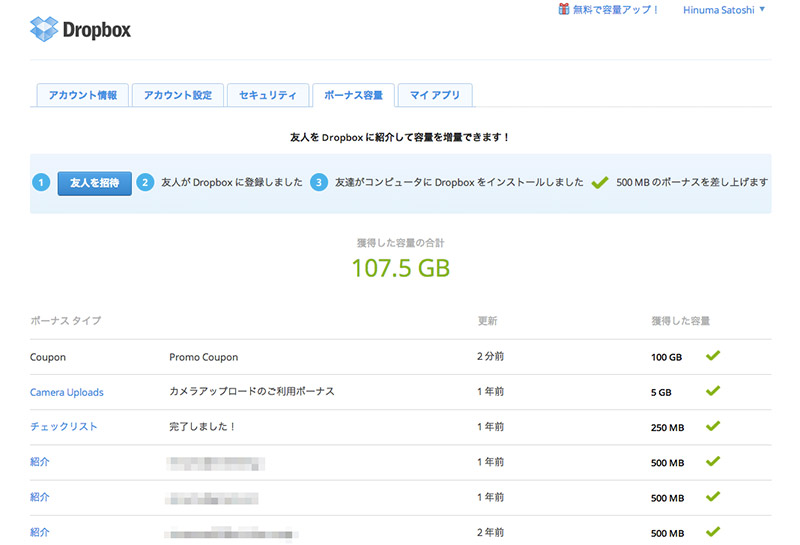Image resolution: width=800 pixels, height=545 pixels.
Task: Click the 500 MB のボーナスを差し上げます text
Action: pyautogui.click(x=692, y=182)
